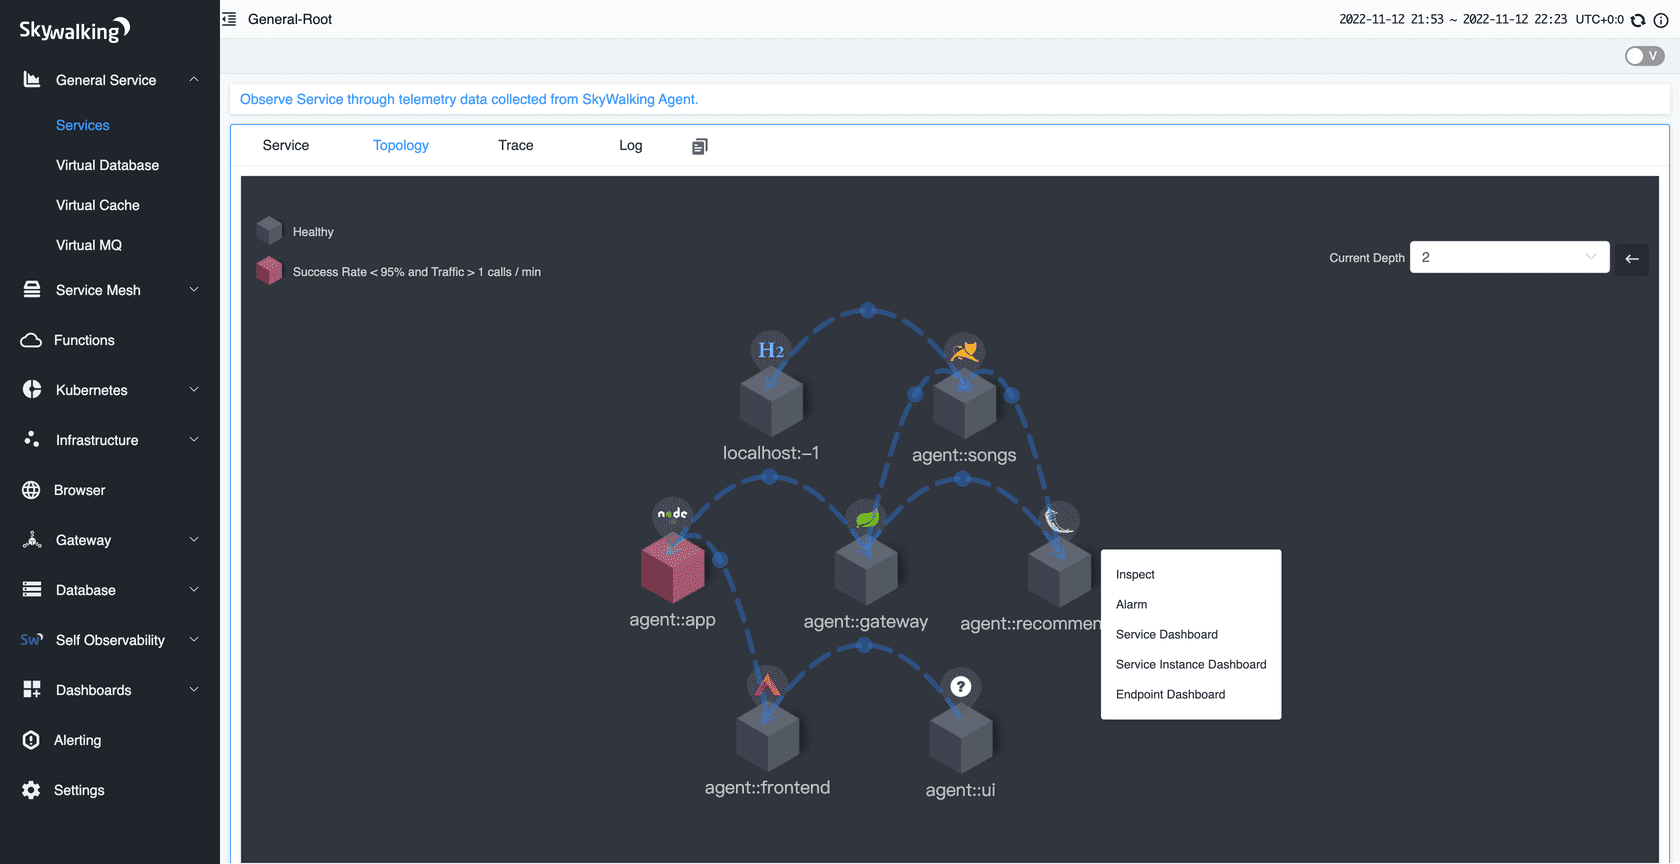The width and height of the screenshot is (1680, 864).
Task: Choose Service Dashboard from context menu
Action: click(1166, 634)
